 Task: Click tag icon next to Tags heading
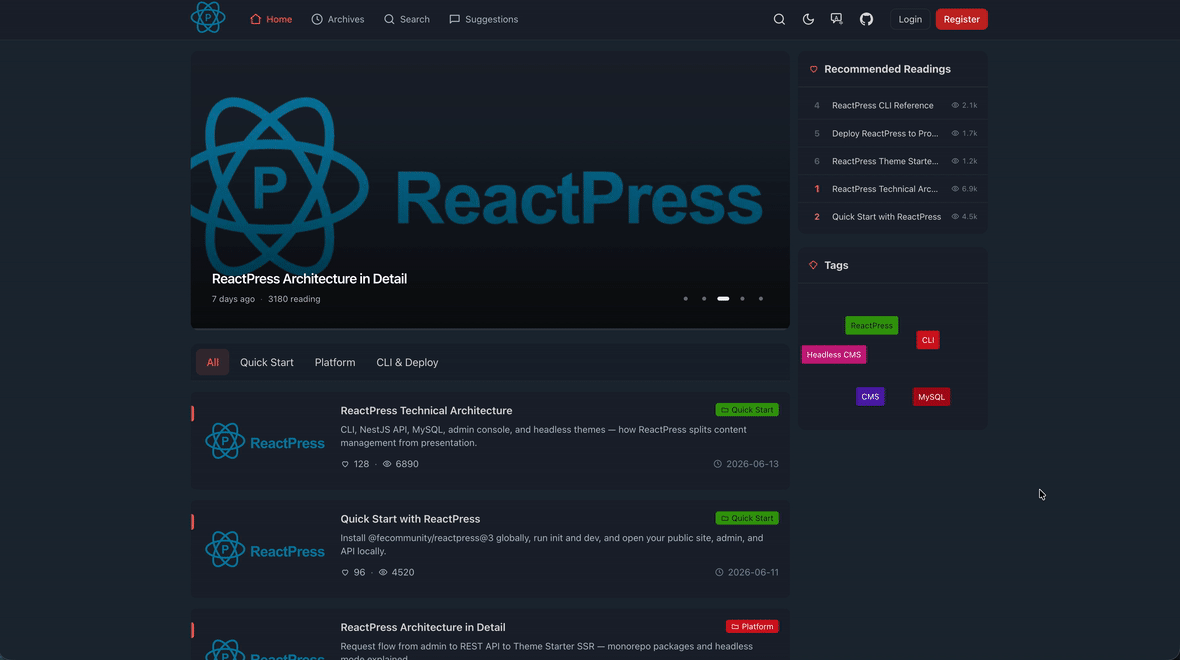click(813, 265)
